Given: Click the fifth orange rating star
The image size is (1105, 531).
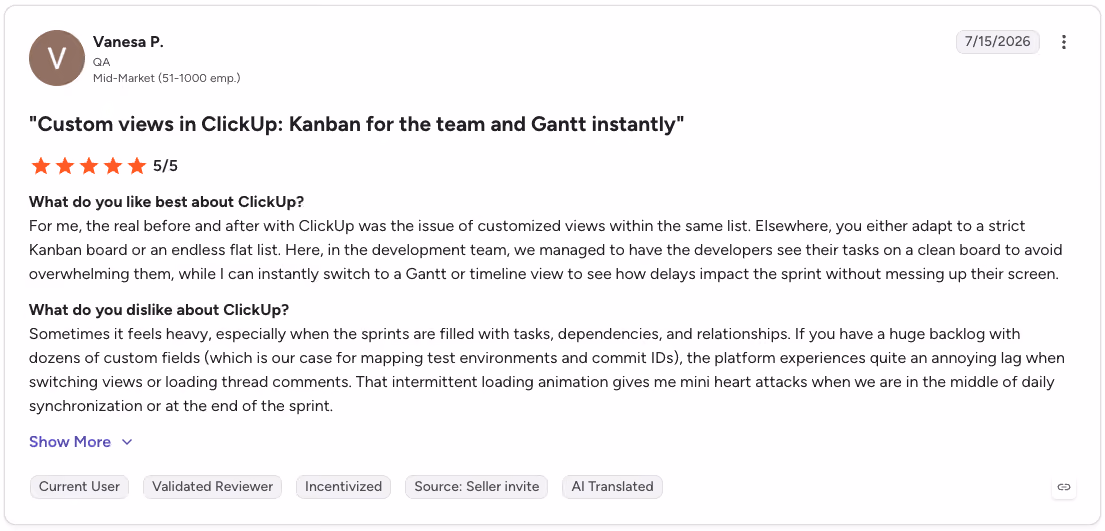Looking at the screenshot, I should (137, 166).
